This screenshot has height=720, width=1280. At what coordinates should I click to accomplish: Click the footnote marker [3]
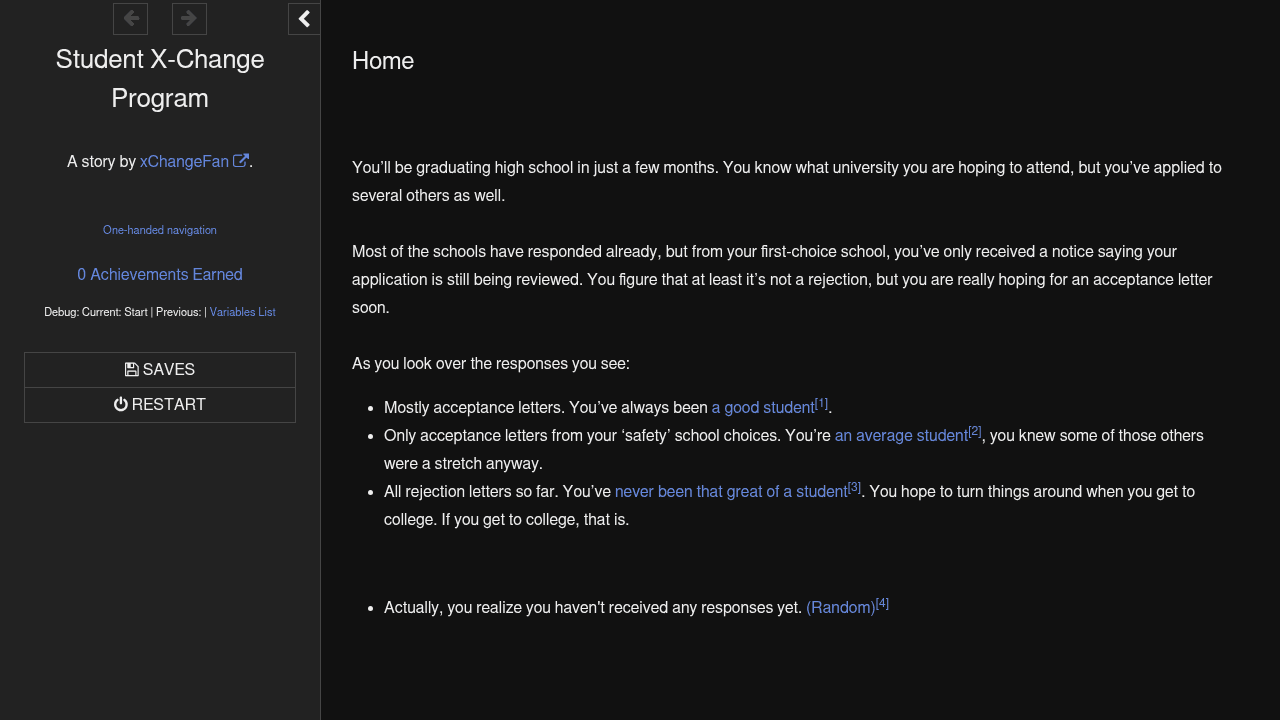pyautogui.click(x=854, y=488)
